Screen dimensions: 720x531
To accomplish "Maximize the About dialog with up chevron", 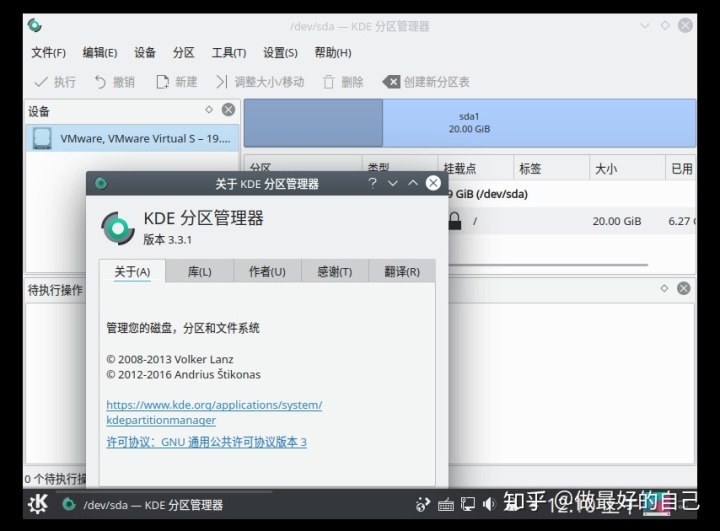I will click(413, 183).
